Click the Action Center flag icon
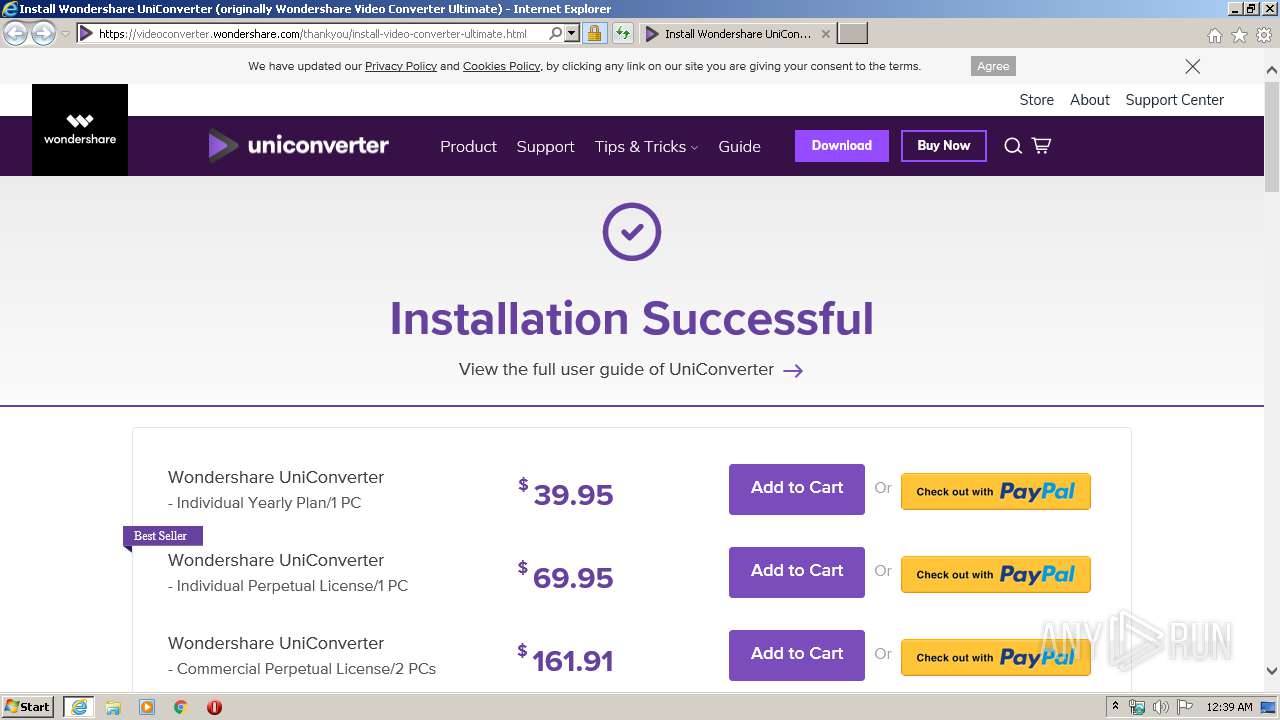Image resolution: width=1280 pixels, height=720 pixels. tap(1185, 707)
